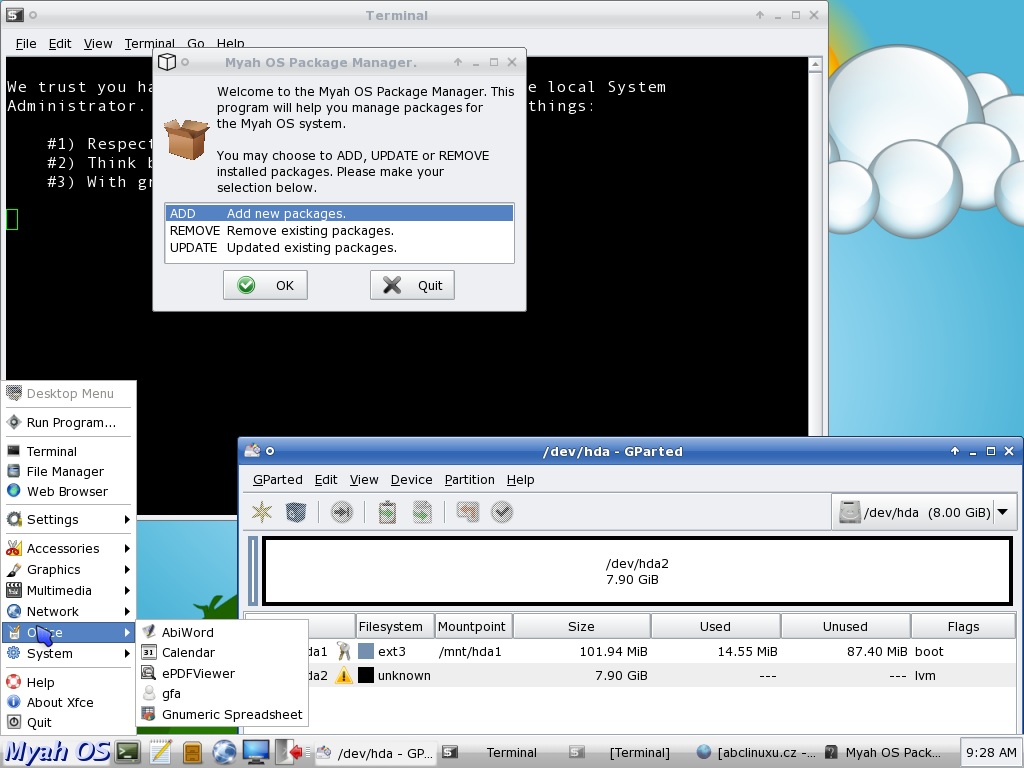Click the Paste partition icon in GParted toolbar
The image size is (1024, 768).
point(422,512)
